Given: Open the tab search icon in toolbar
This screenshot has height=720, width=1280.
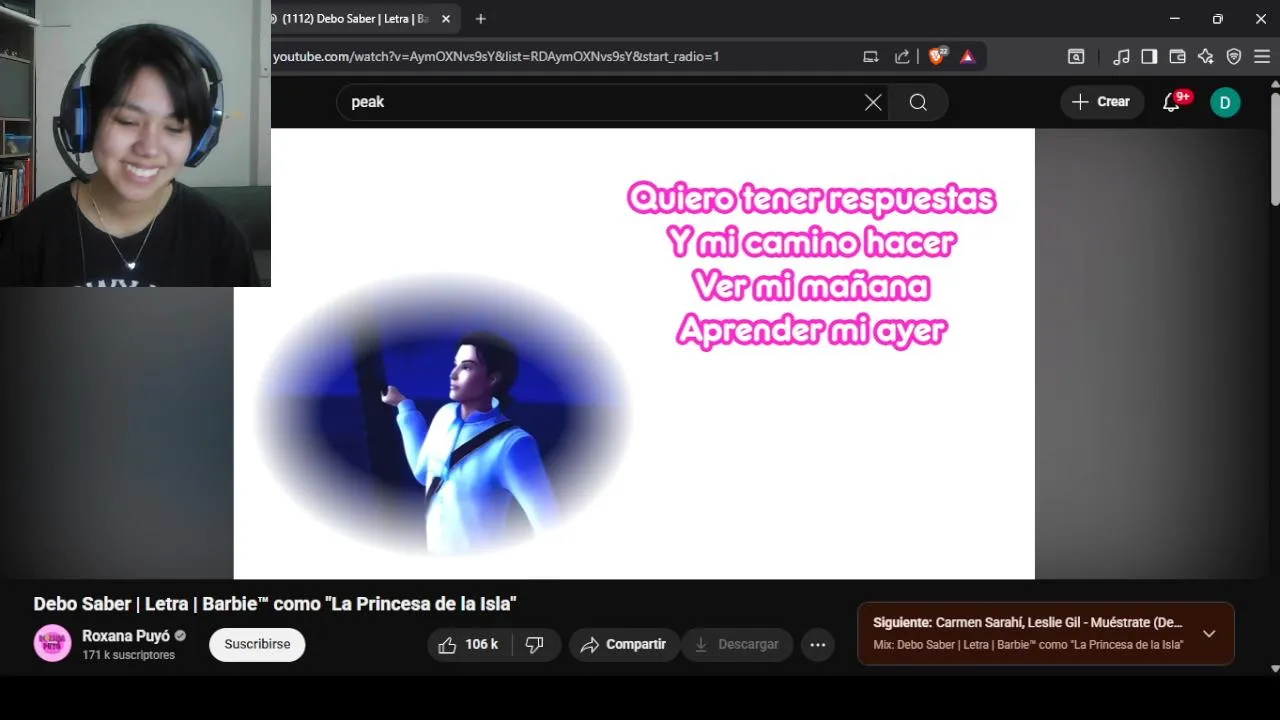Looking at the screenshot, I should [x=1076, y=57].
